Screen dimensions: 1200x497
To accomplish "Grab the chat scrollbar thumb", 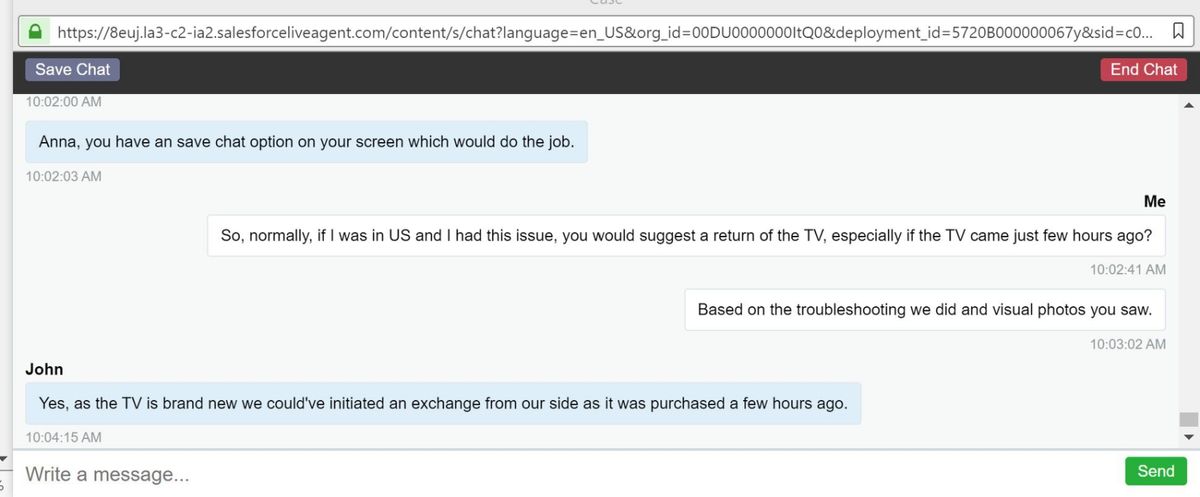I will (x=1189, y=419).
